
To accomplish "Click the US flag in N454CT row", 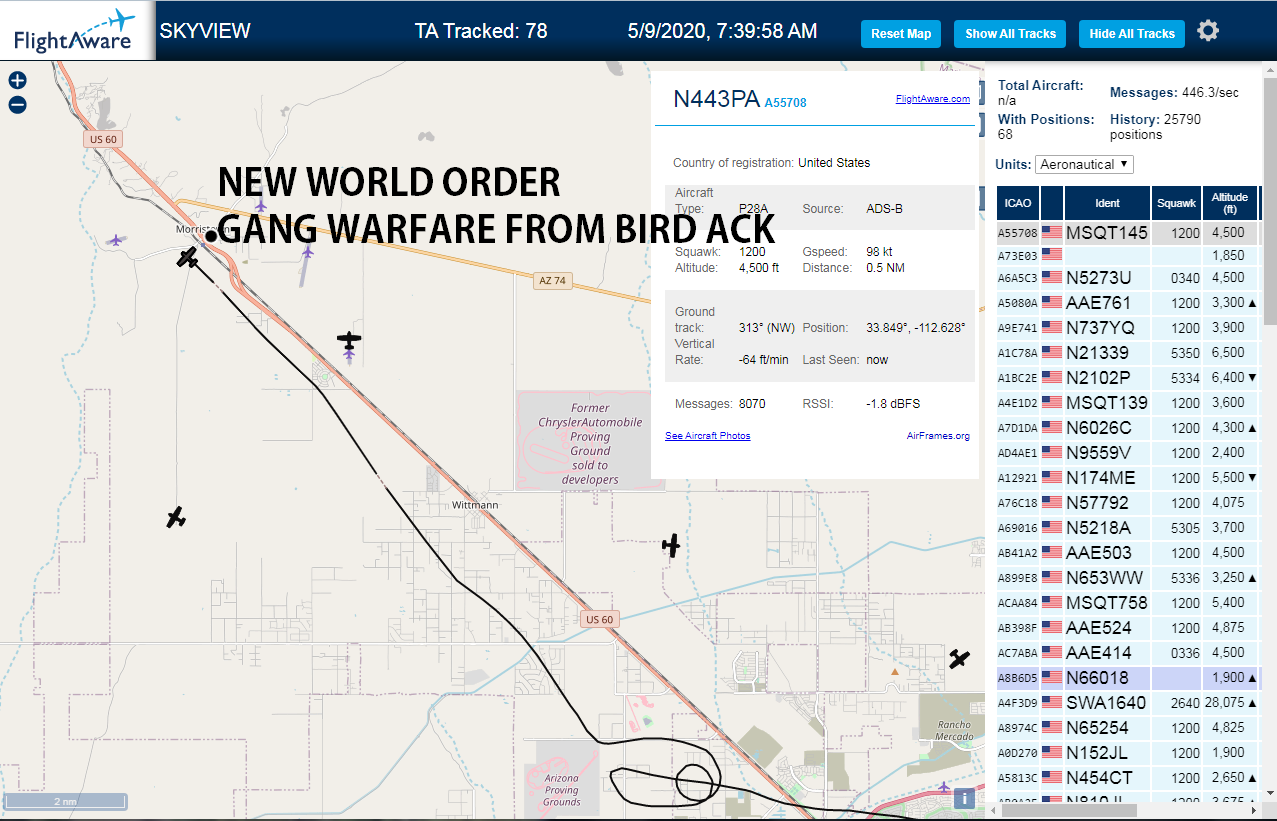I will [x=1051, y=778].
